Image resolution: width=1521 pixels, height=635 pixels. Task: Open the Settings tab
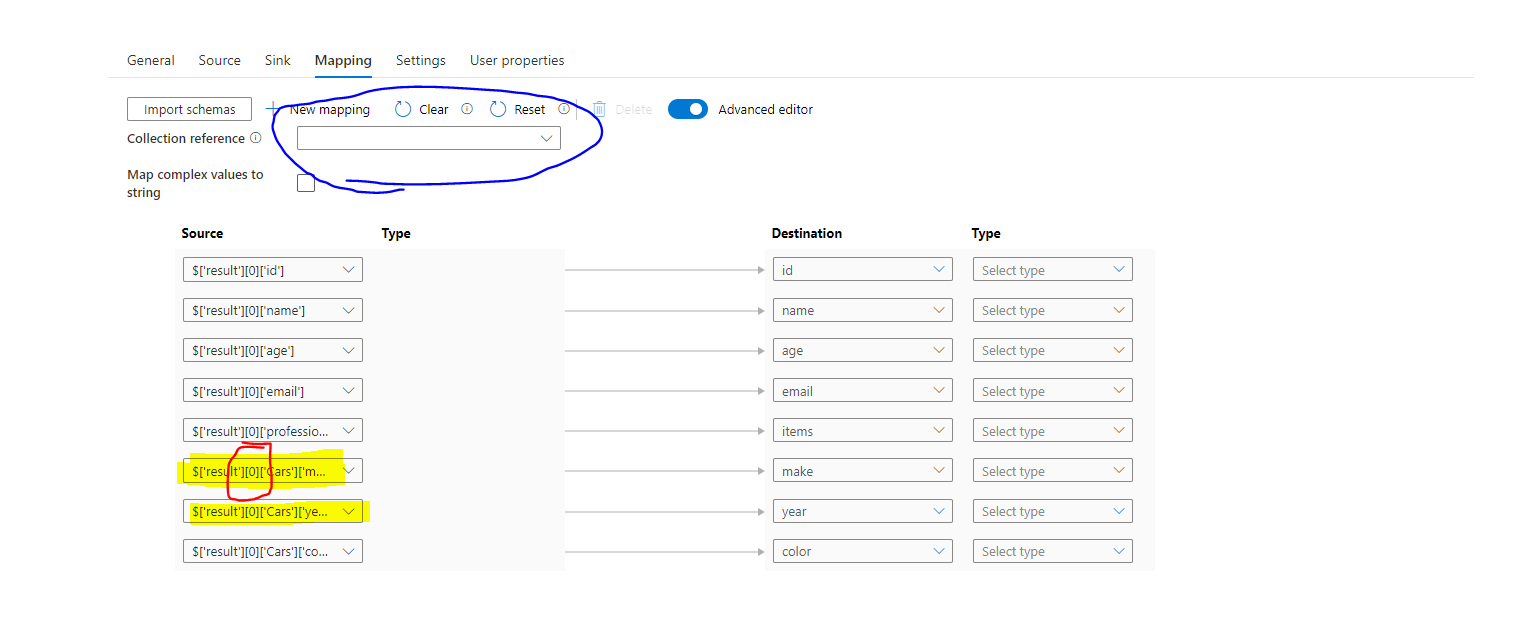point(420,60)
